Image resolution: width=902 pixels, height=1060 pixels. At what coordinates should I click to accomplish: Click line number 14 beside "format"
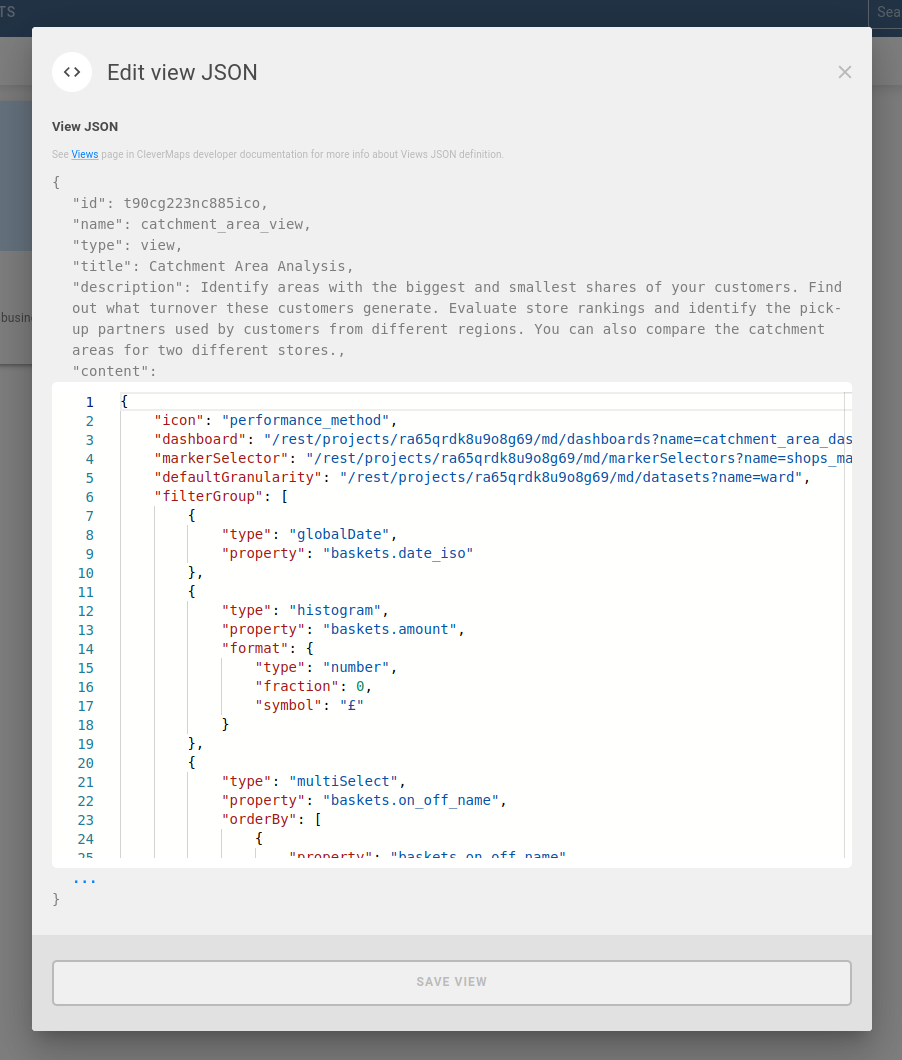click(x=85, y=649)
